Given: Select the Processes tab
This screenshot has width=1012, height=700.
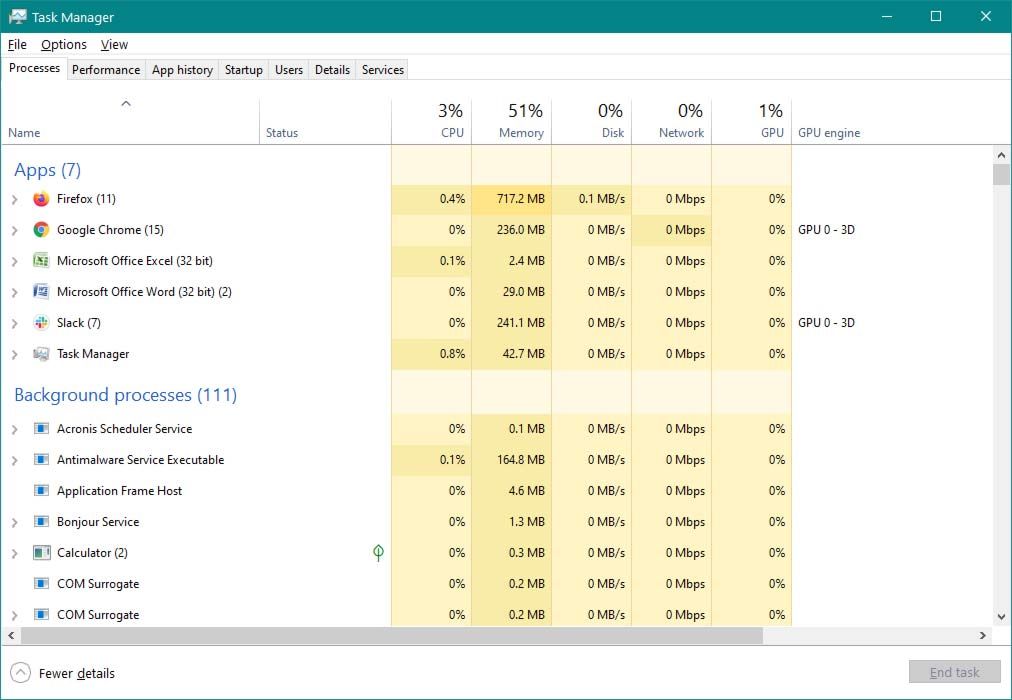Looking at the screenshot, I should (x=34, y=68).
